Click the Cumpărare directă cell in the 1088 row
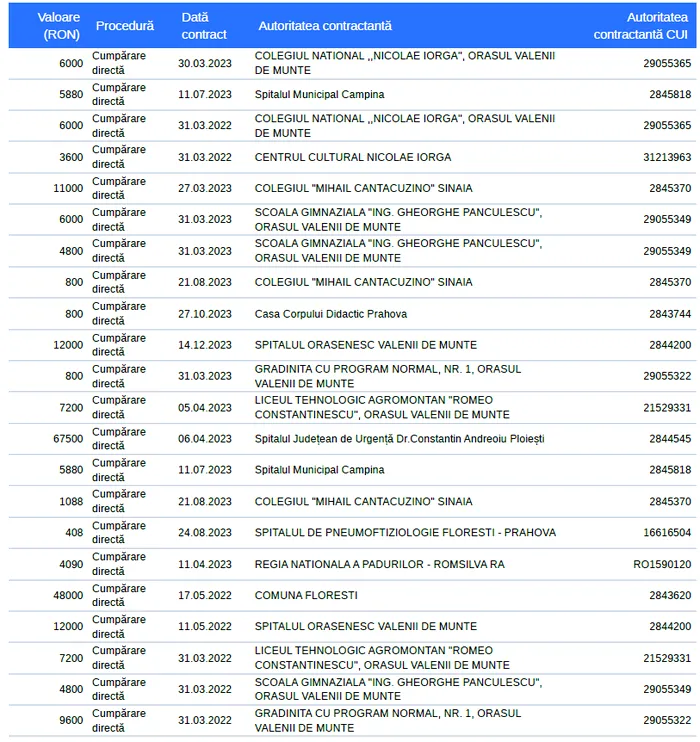Image resolution: width=700 pixels, height=742 pixels. [119, 501]
